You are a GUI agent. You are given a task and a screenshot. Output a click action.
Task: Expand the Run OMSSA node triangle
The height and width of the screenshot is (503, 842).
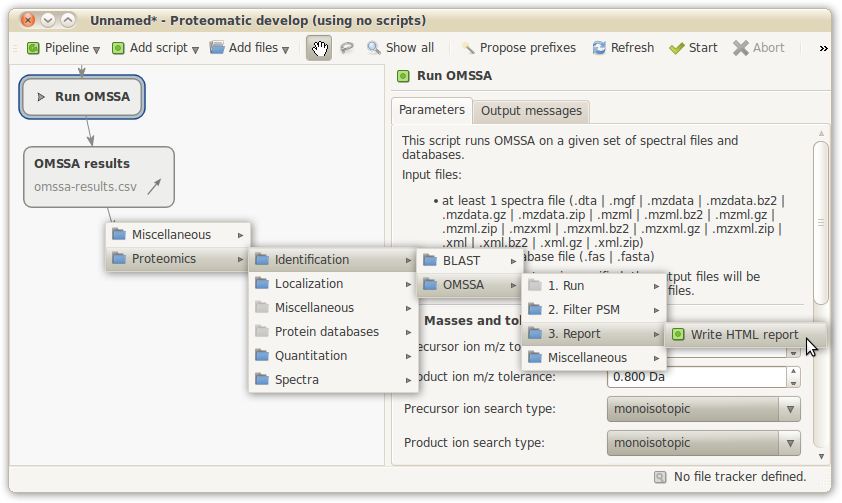[41, 97]
